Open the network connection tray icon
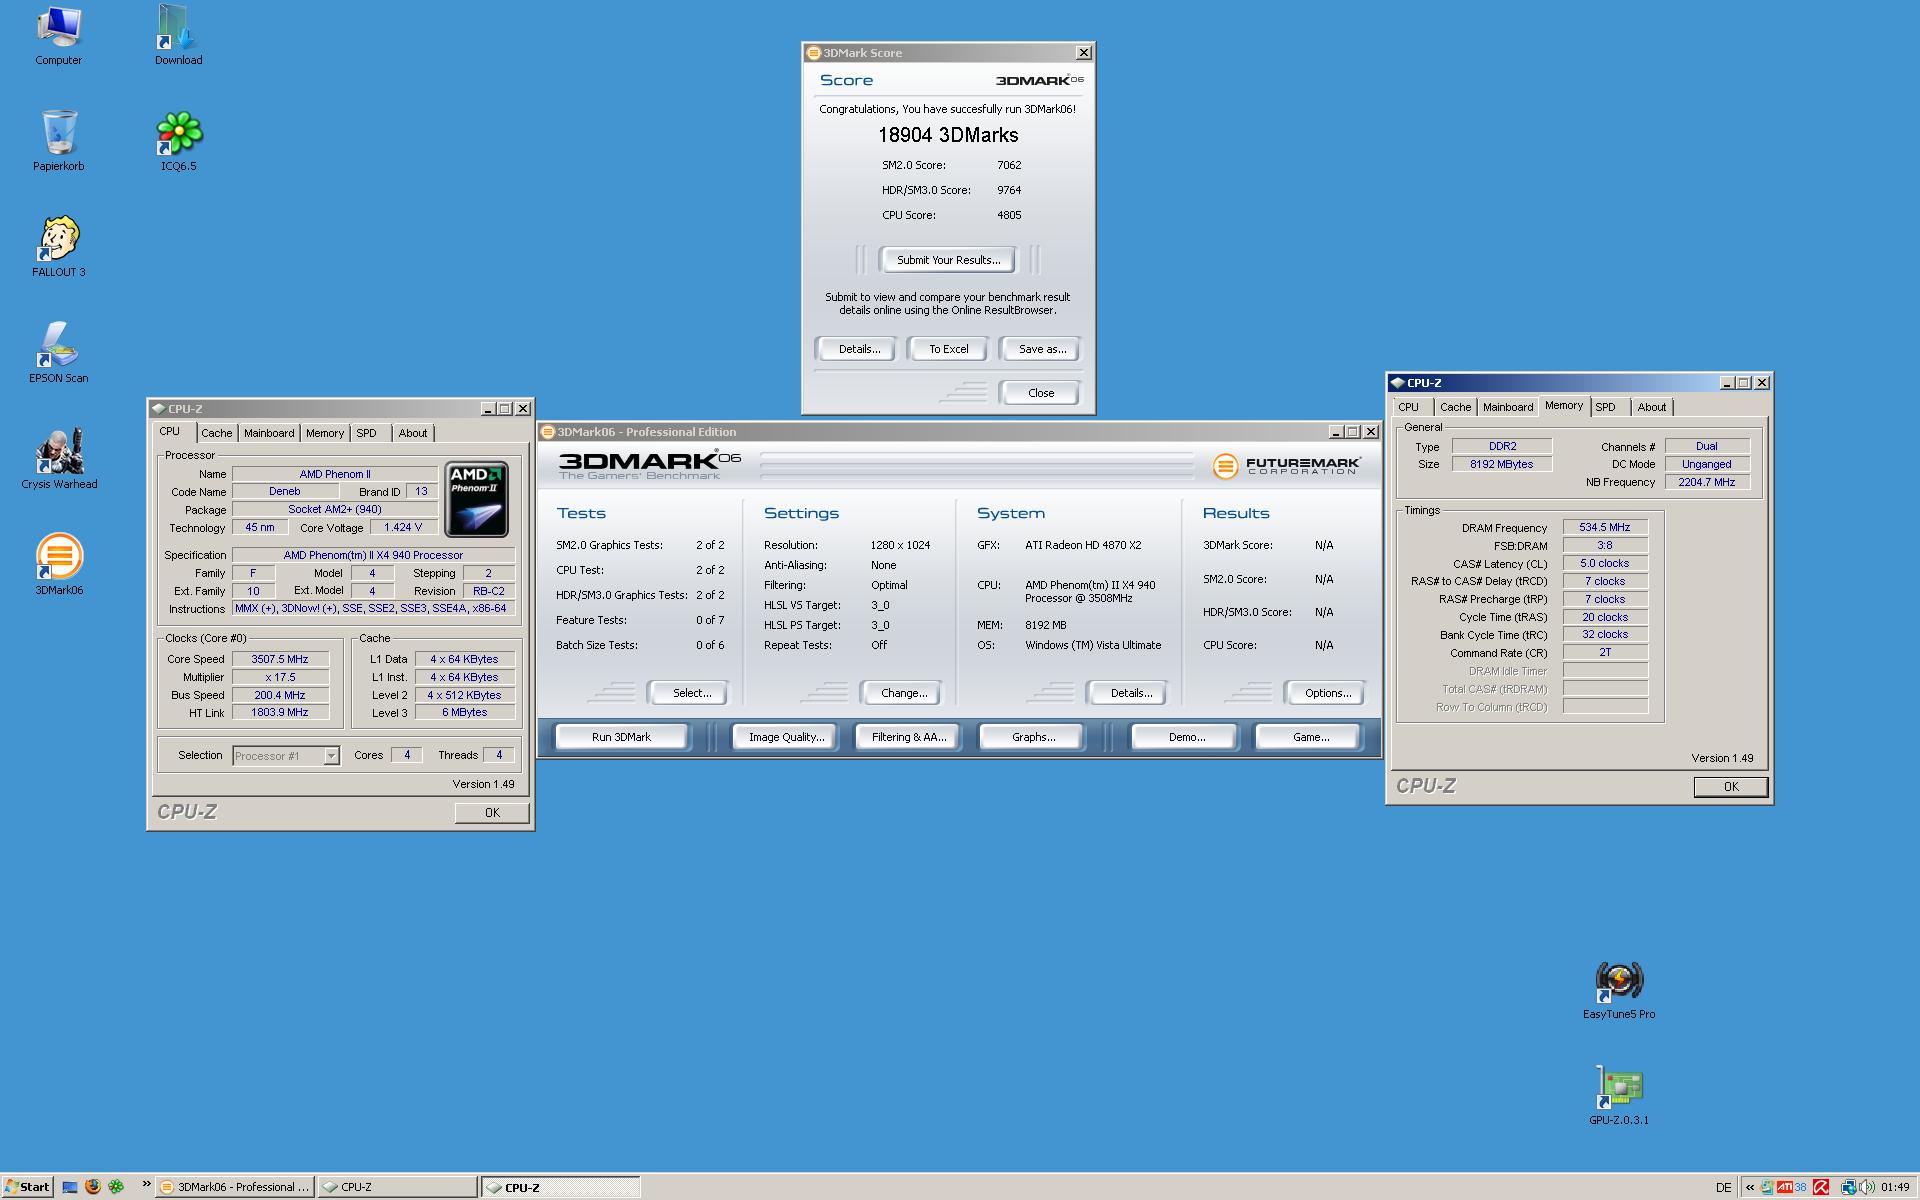The width and height of the screenshot is (1920, 1200). (x=1849, y=1187)
